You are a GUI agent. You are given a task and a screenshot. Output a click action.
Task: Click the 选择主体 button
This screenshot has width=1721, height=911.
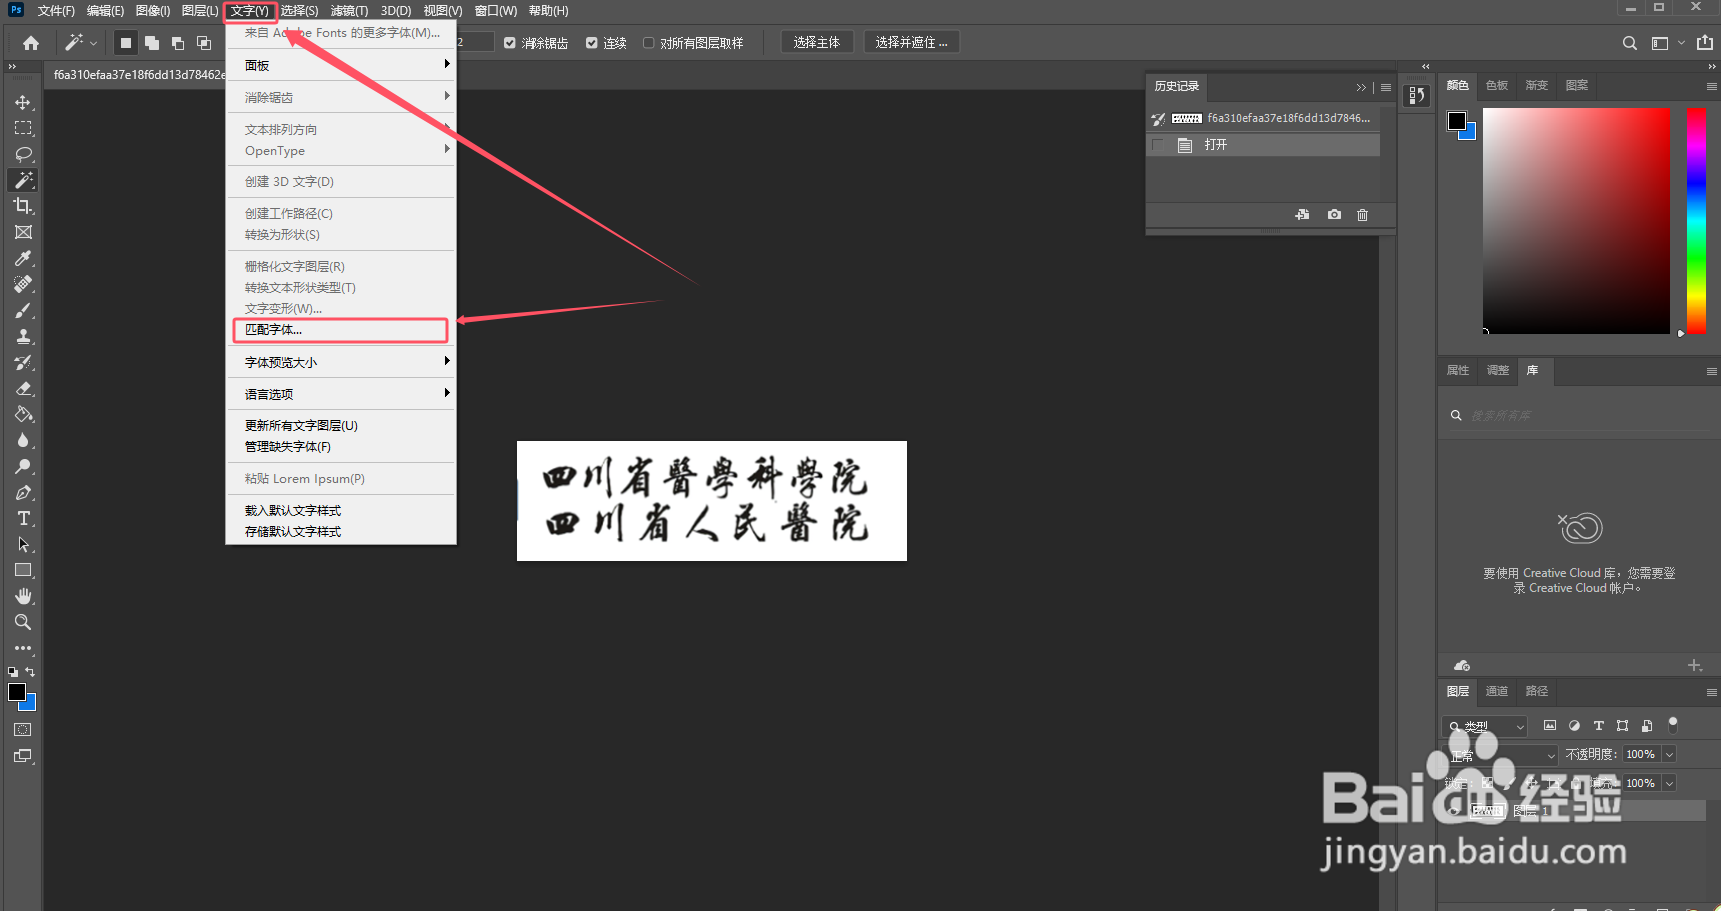(817, 41)
